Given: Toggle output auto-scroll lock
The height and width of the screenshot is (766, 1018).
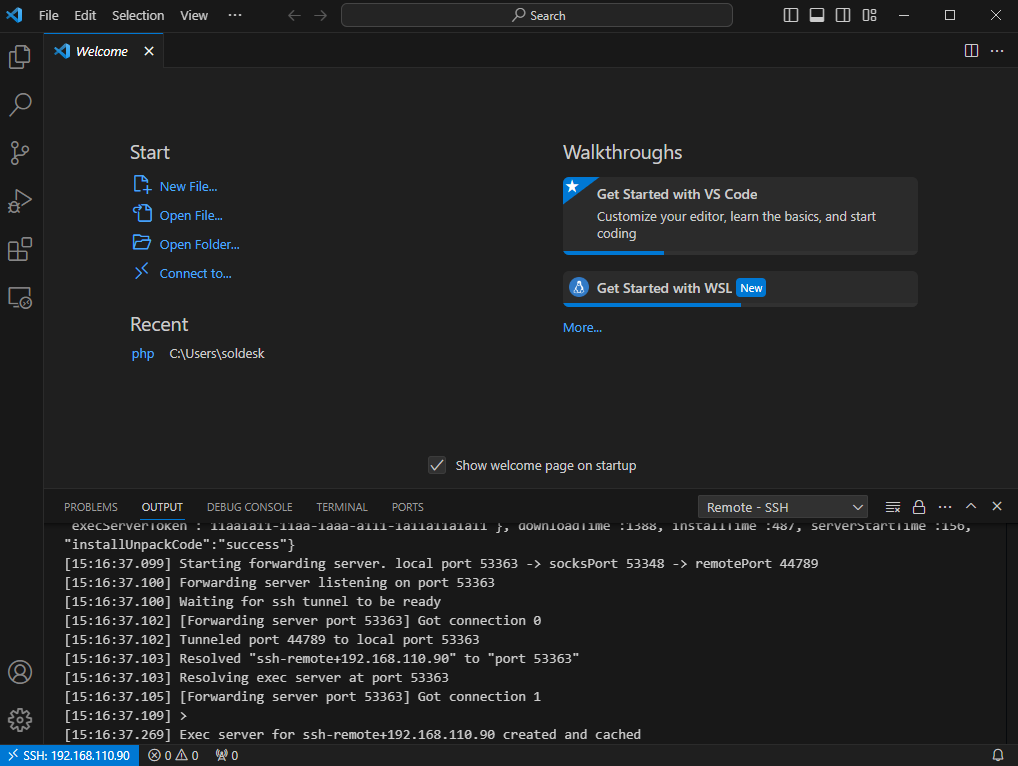Looking at the screenshot, I should tap(919, 506).
